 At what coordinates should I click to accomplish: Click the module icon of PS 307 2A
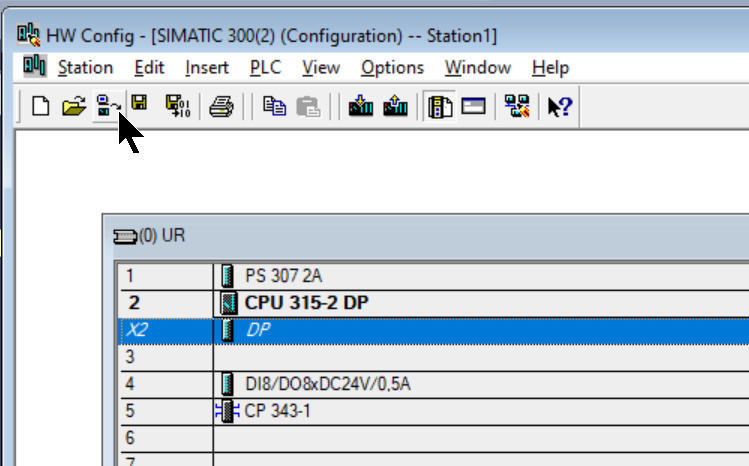[228, 276]
